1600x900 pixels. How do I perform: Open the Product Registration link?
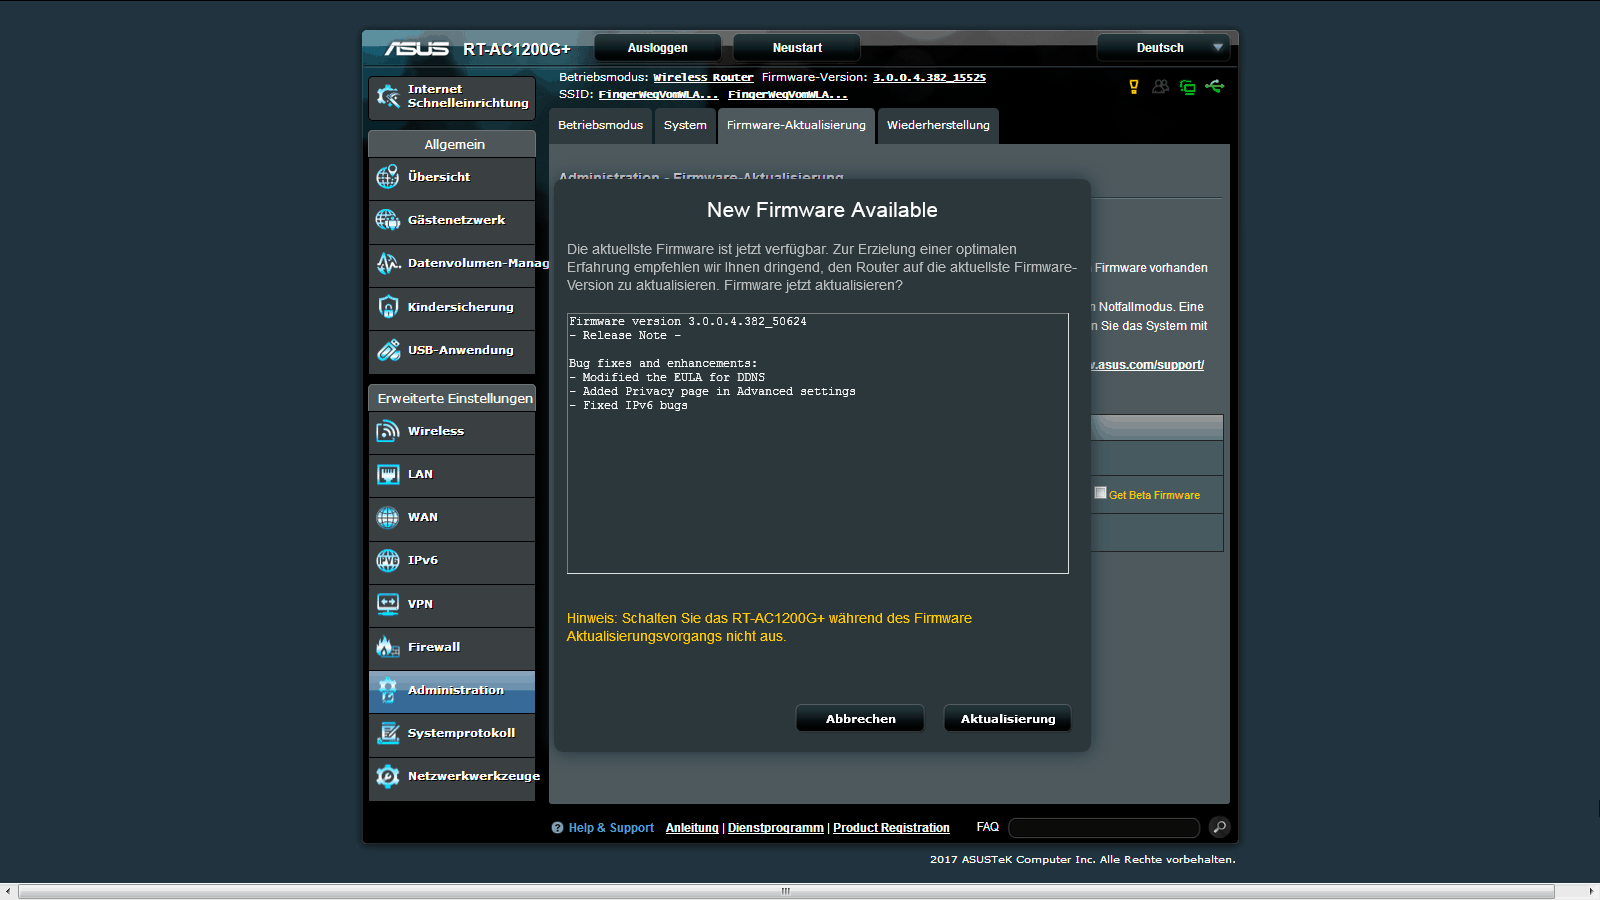click(891, 828)
